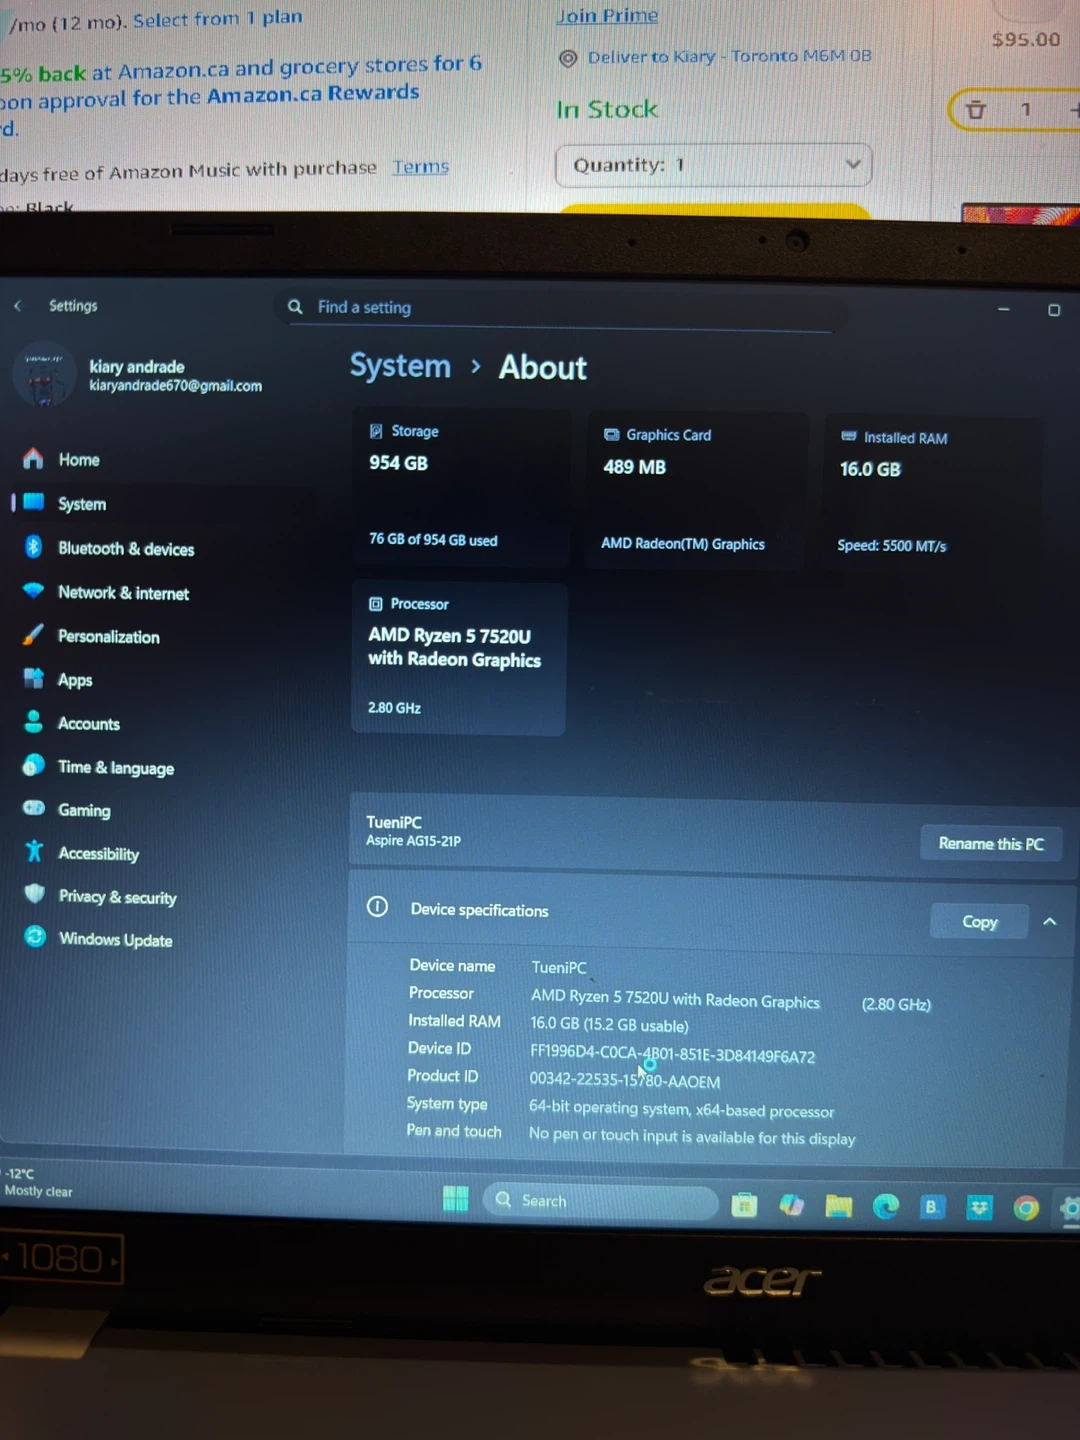Image resolution: width=1080 pixels, height=1440 pixels.
Task: Collapse the Device specifications section
Action: tap(1049, 921)
